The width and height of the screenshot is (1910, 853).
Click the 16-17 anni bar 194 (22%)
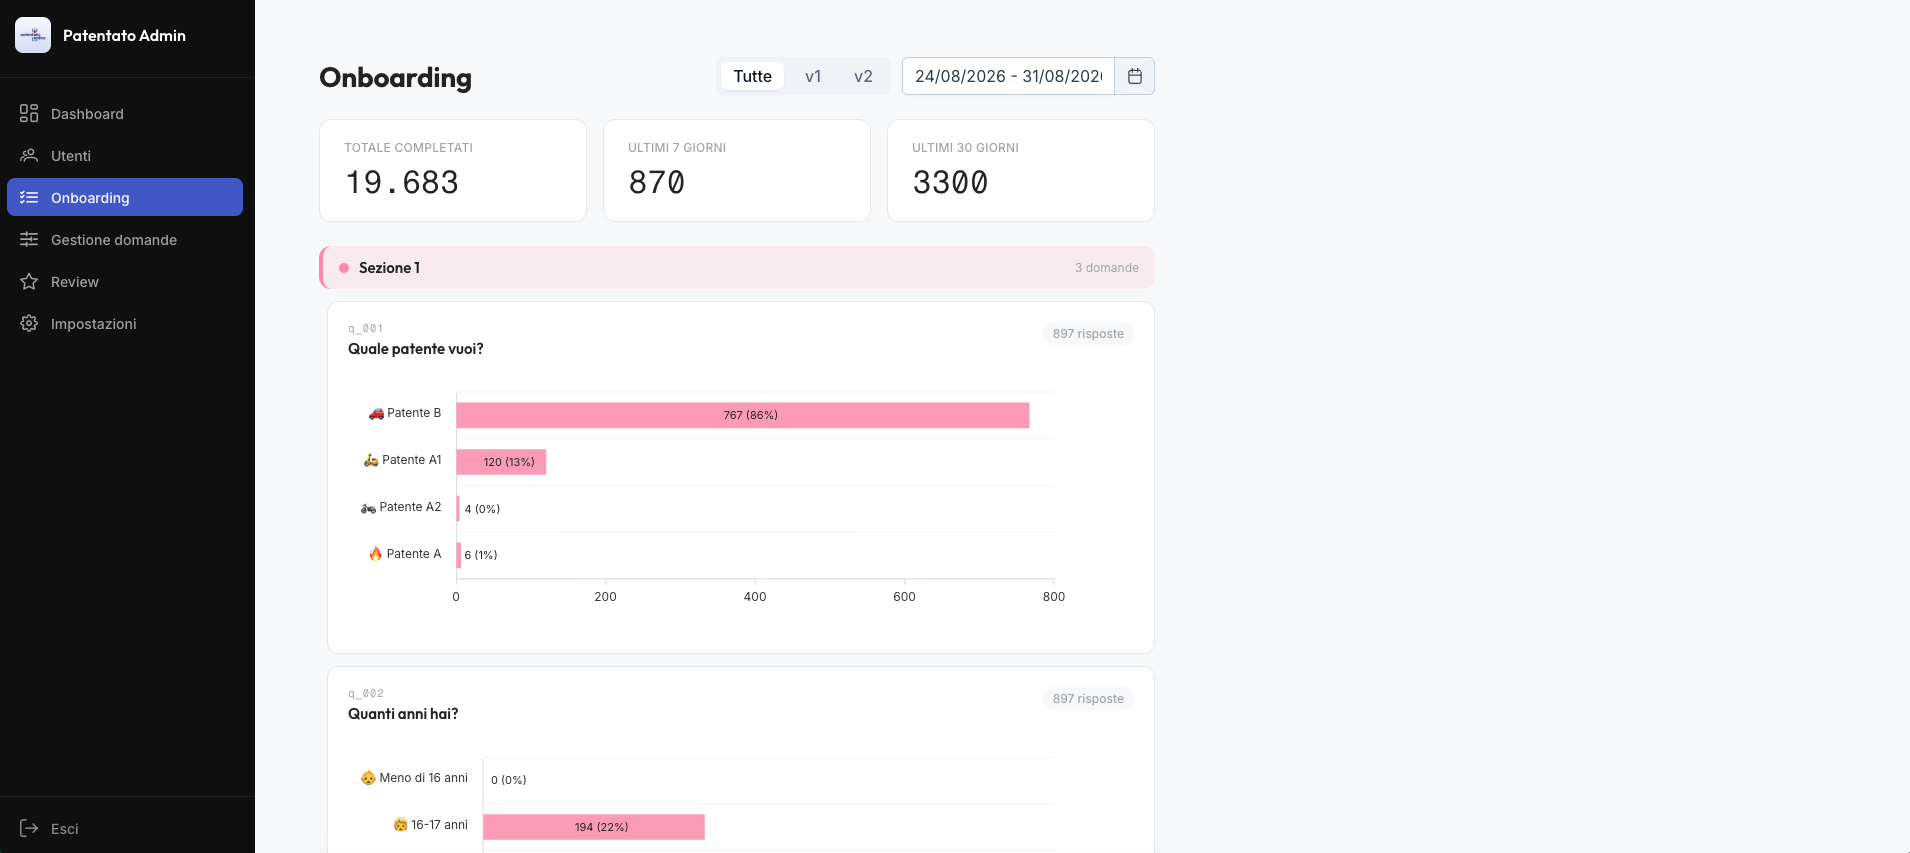(594, 827)
